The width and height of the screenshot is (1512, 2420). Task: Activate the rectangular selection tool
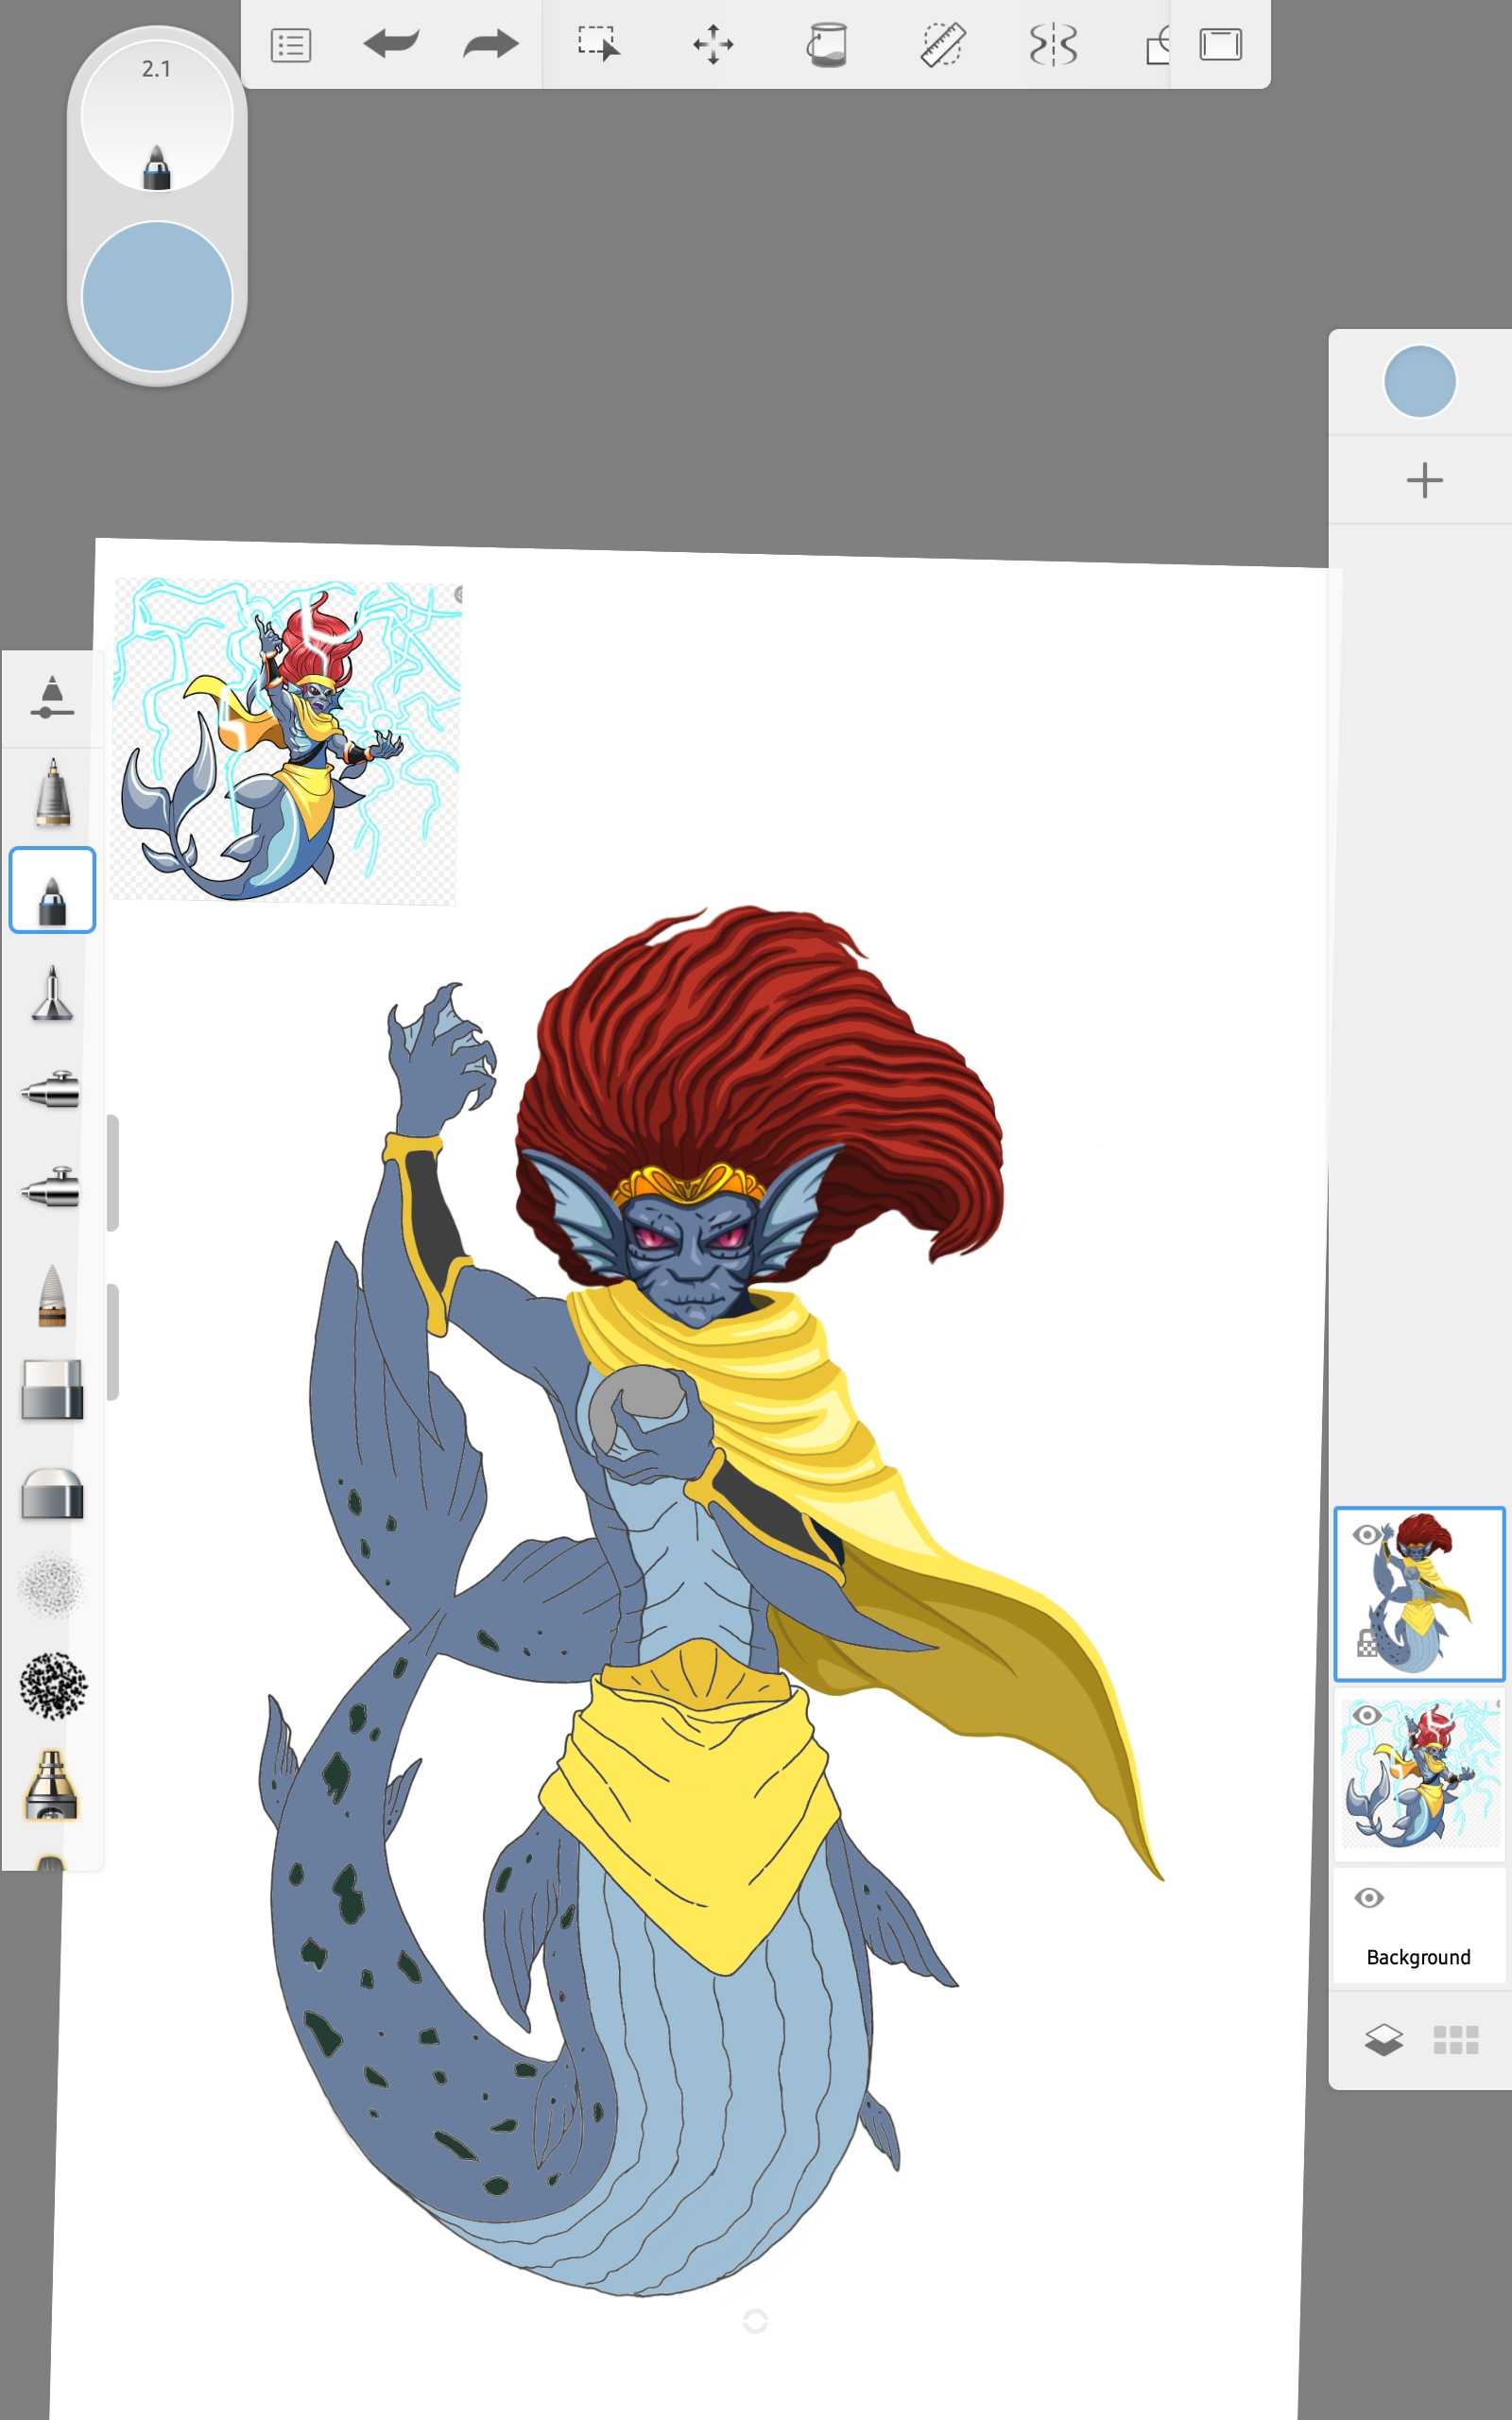(x=598, y=44)
